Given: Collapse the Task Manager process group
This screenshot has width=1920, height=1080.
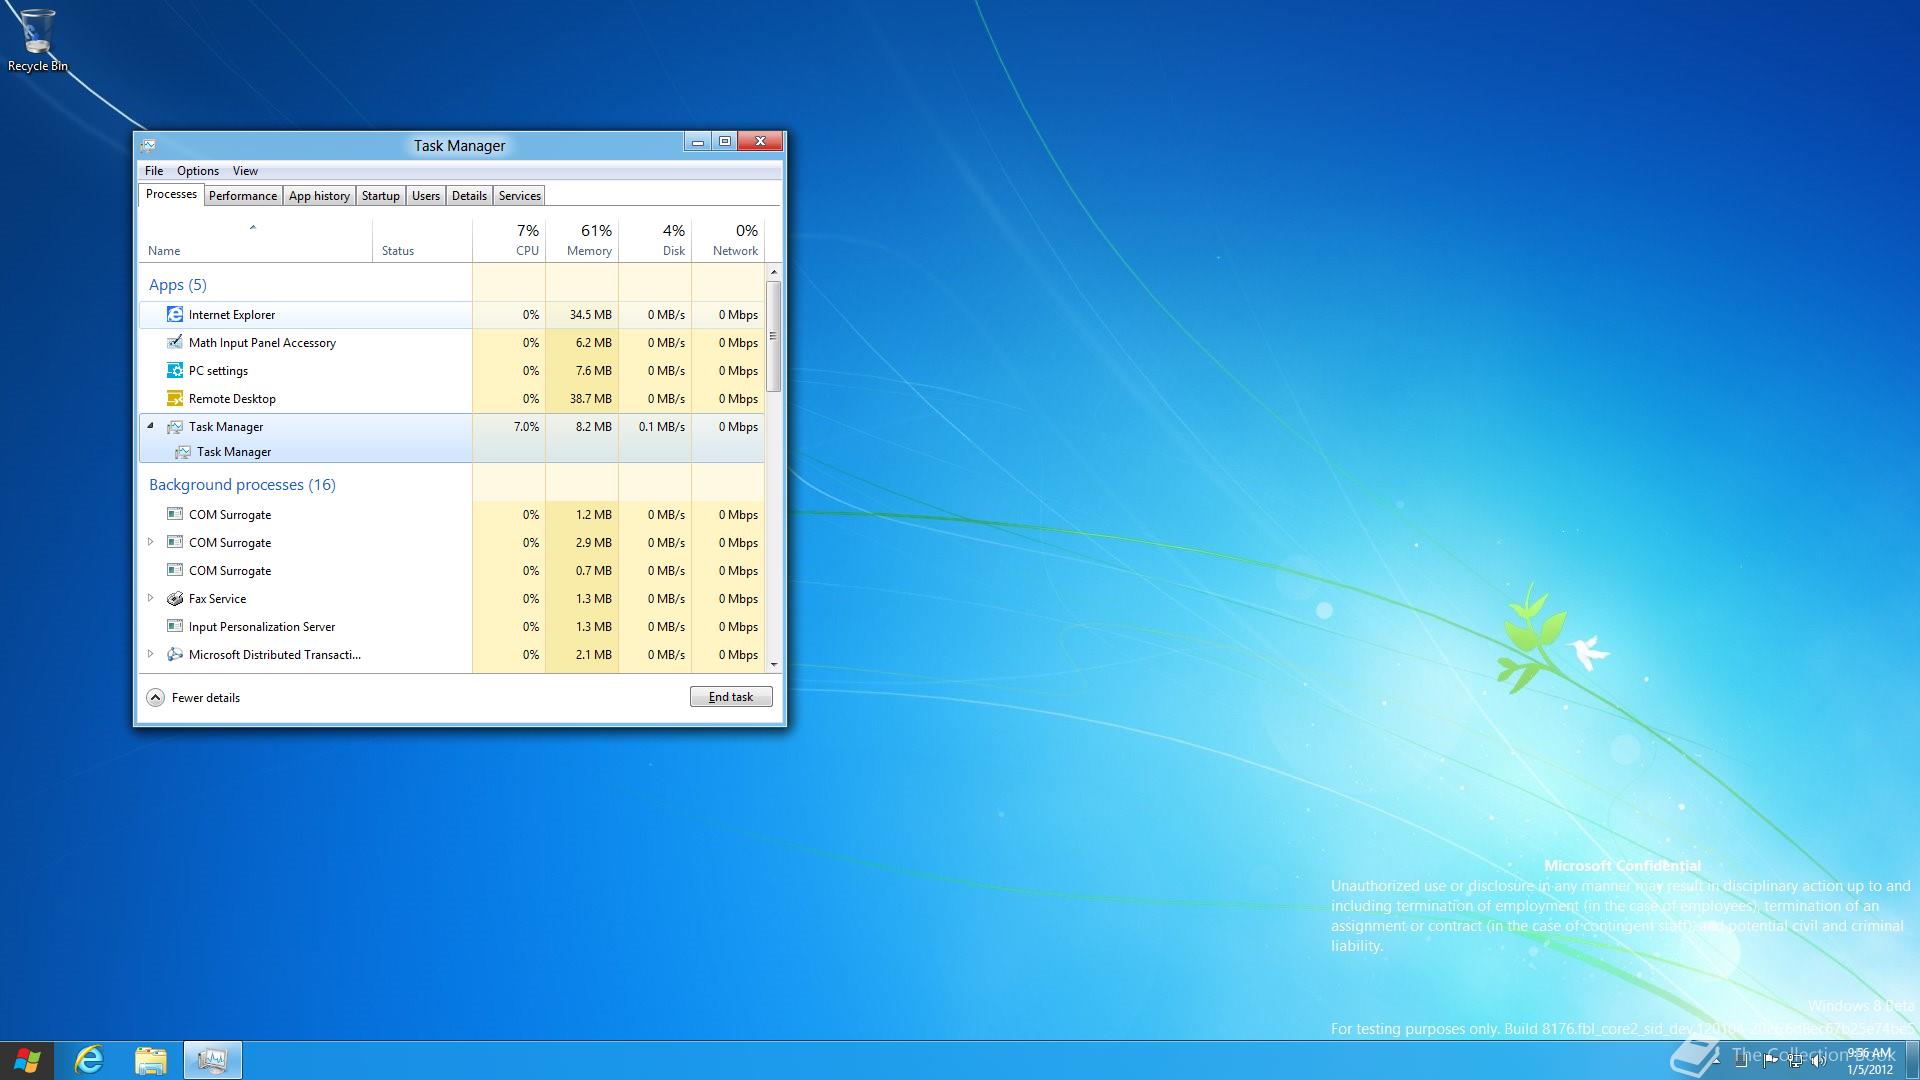Looking at the screenshot, I should tap(151, 426).
